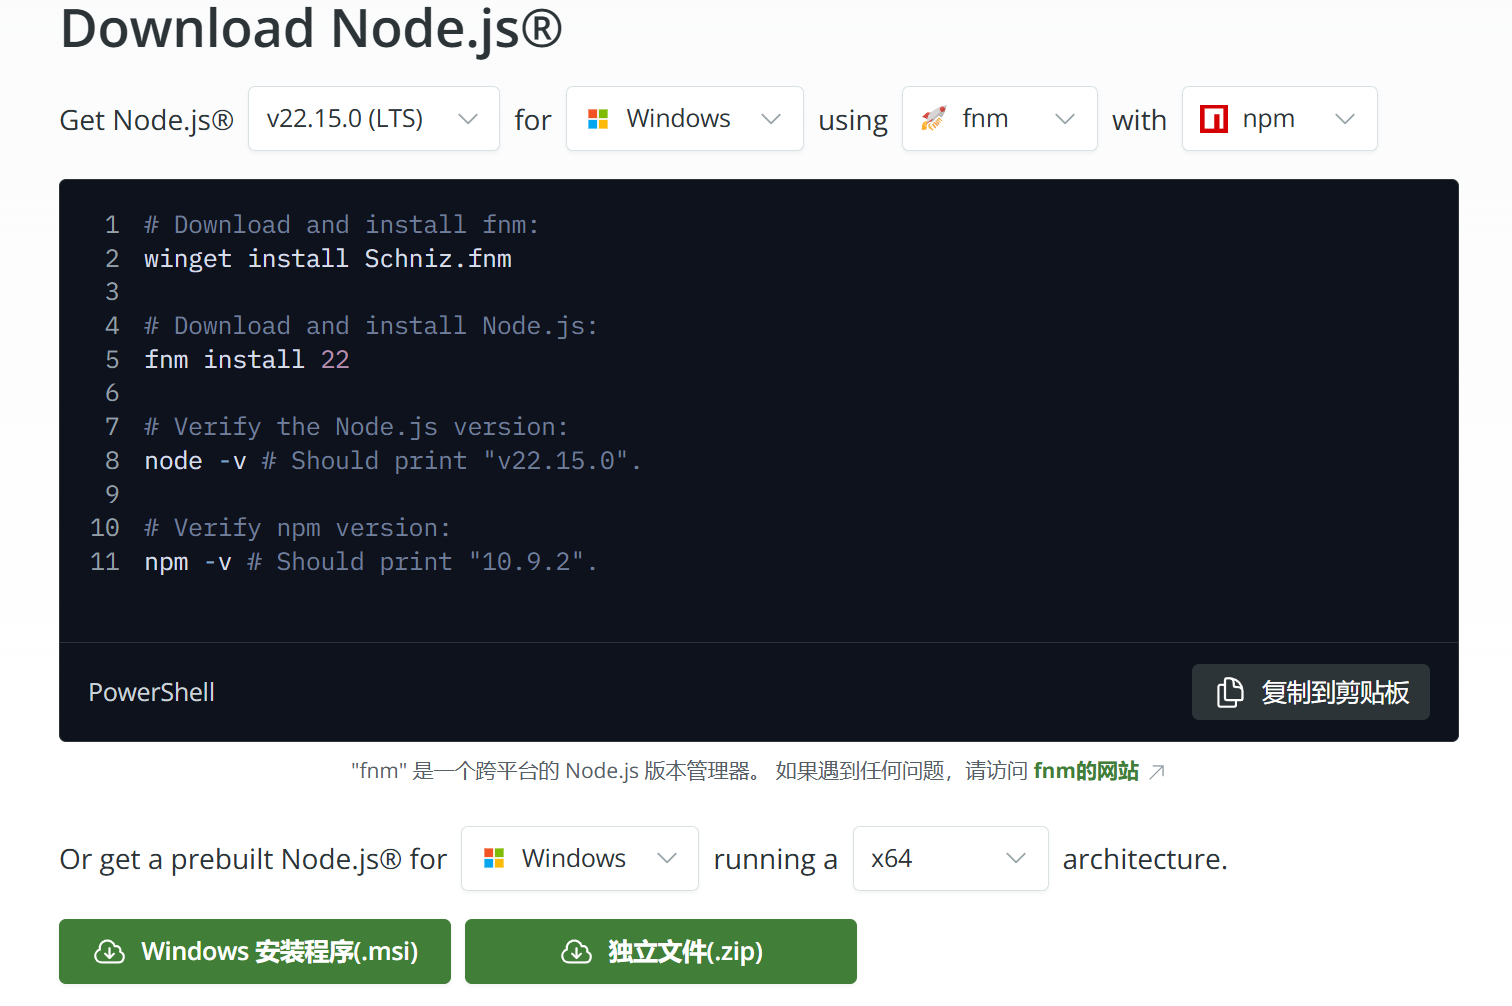Click the external link arrow after fnm的网站
The image size is (1512, 1006).
(1157, 771)
